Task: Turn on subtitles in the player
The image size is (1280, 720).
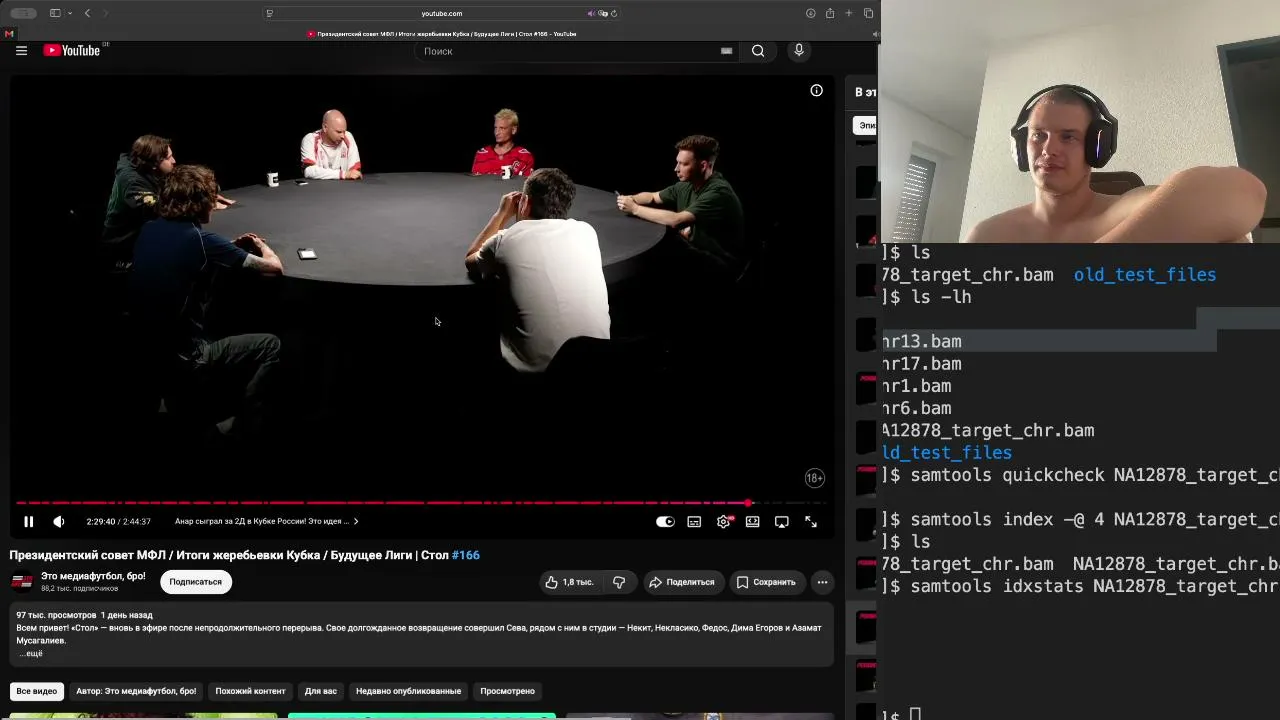Action: [694, 521]
